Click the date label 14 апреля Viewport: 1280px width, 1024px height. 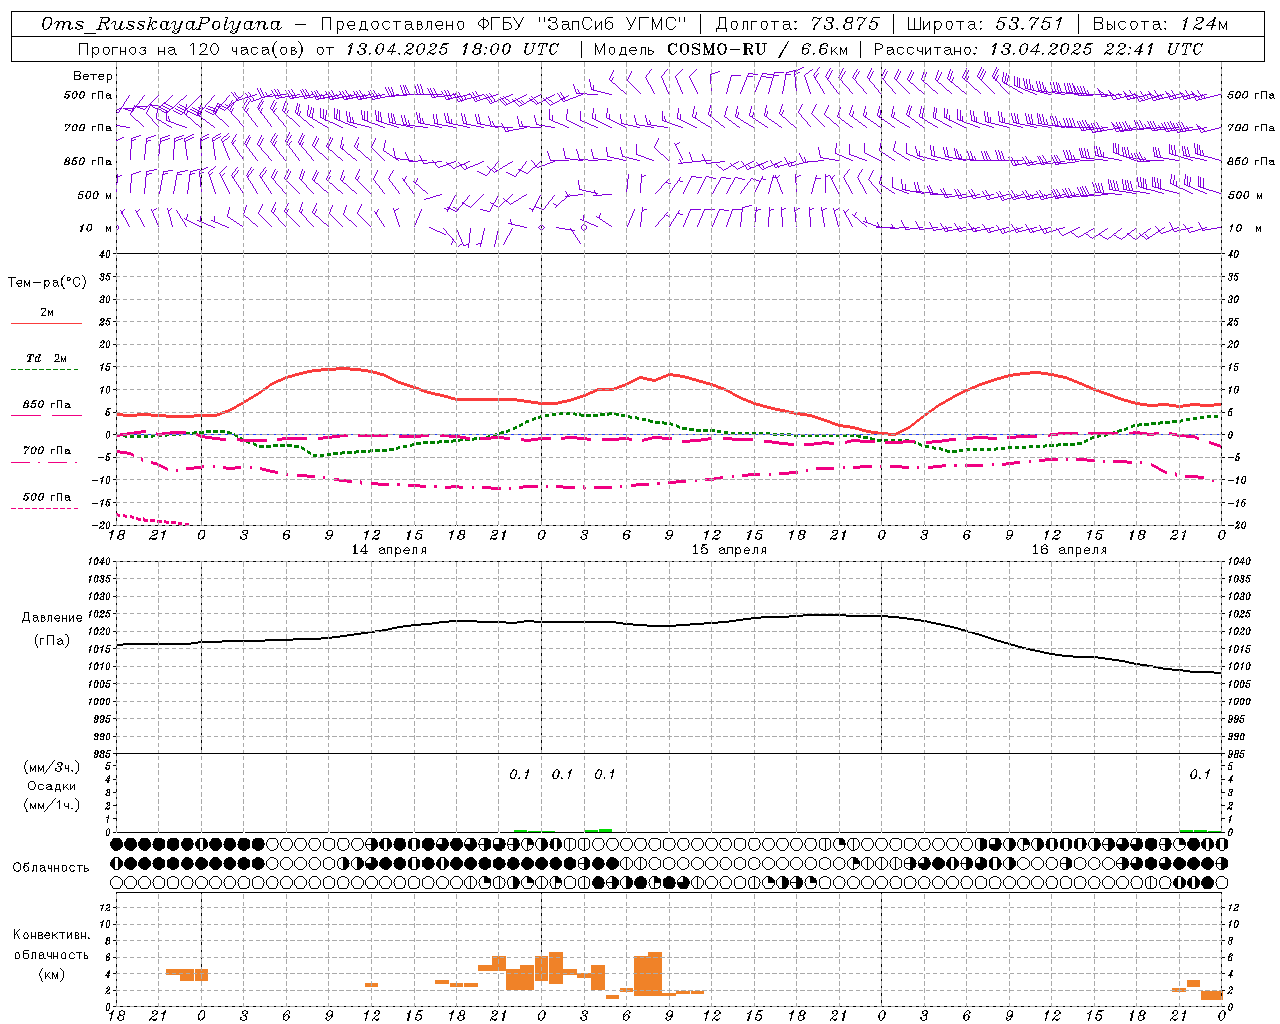point(389,550)
